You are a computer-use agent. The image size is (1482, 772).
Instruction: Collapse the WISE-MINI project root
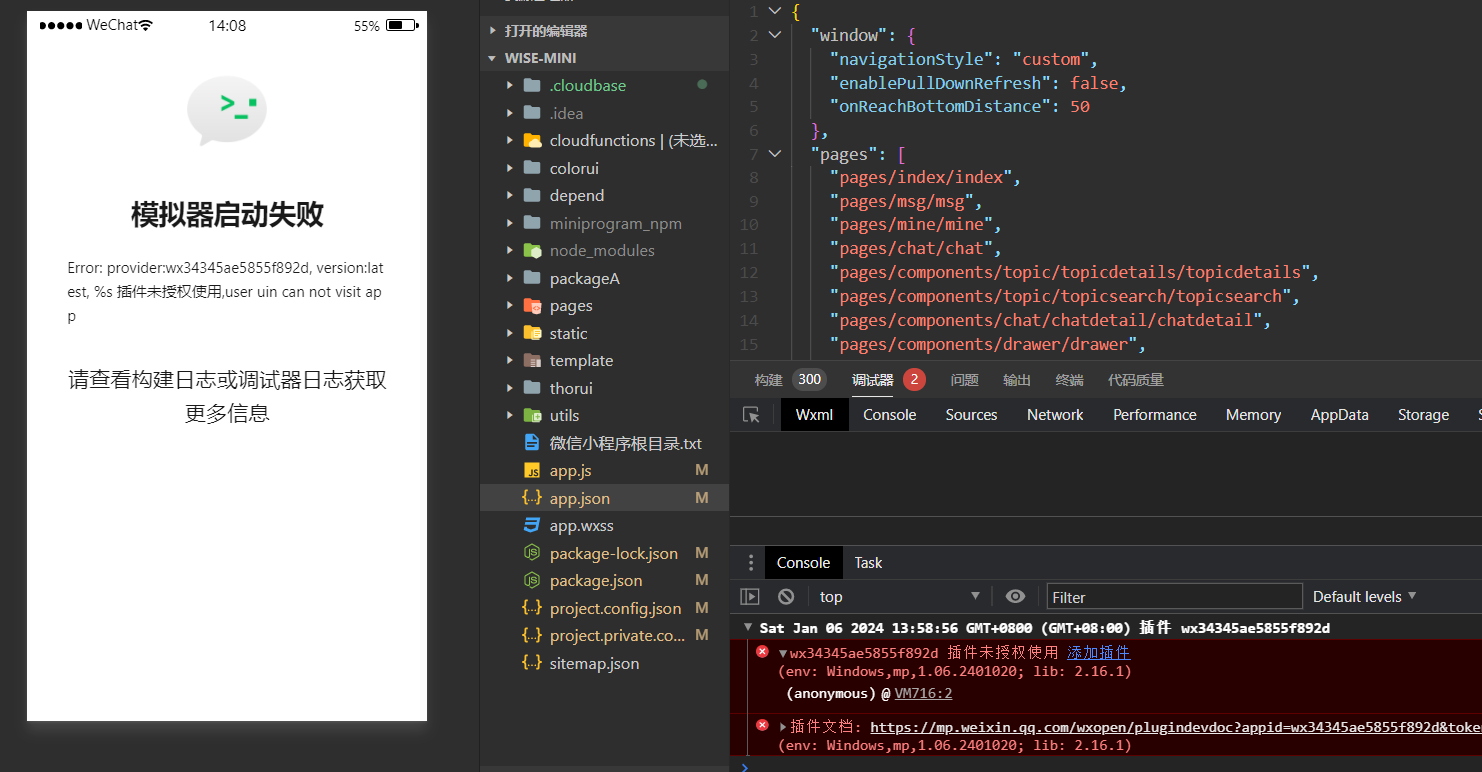[x=492, y=58]
